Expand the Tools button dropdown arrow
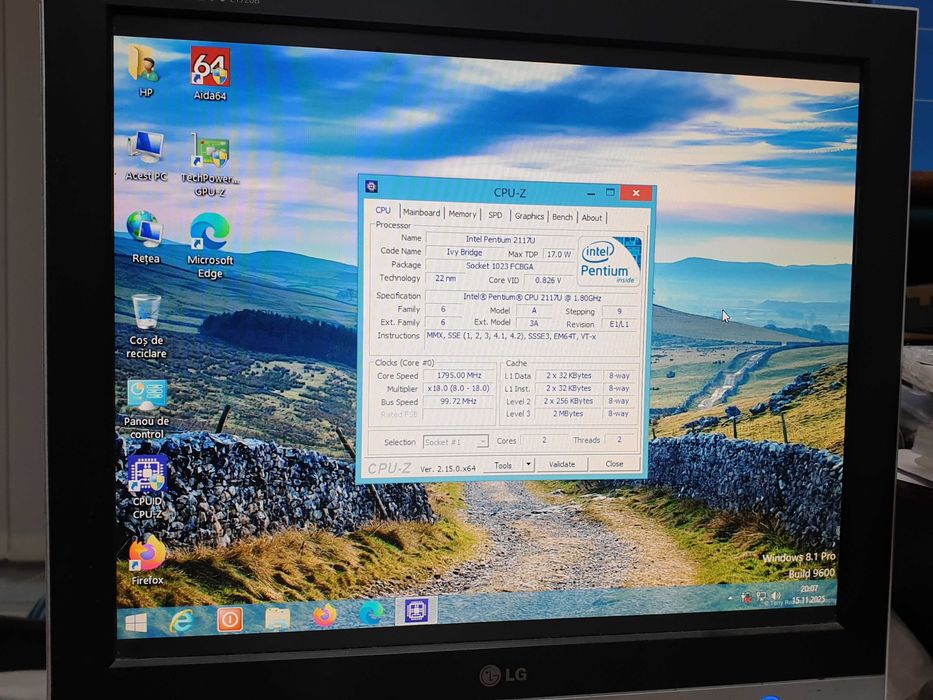The image size is (933, 700). coord(528,464)
